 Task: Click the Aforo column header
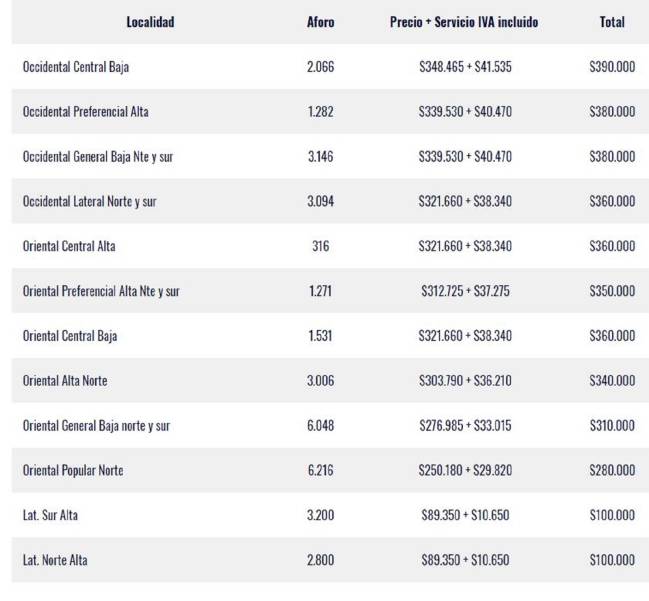click(x=320, y=22)
